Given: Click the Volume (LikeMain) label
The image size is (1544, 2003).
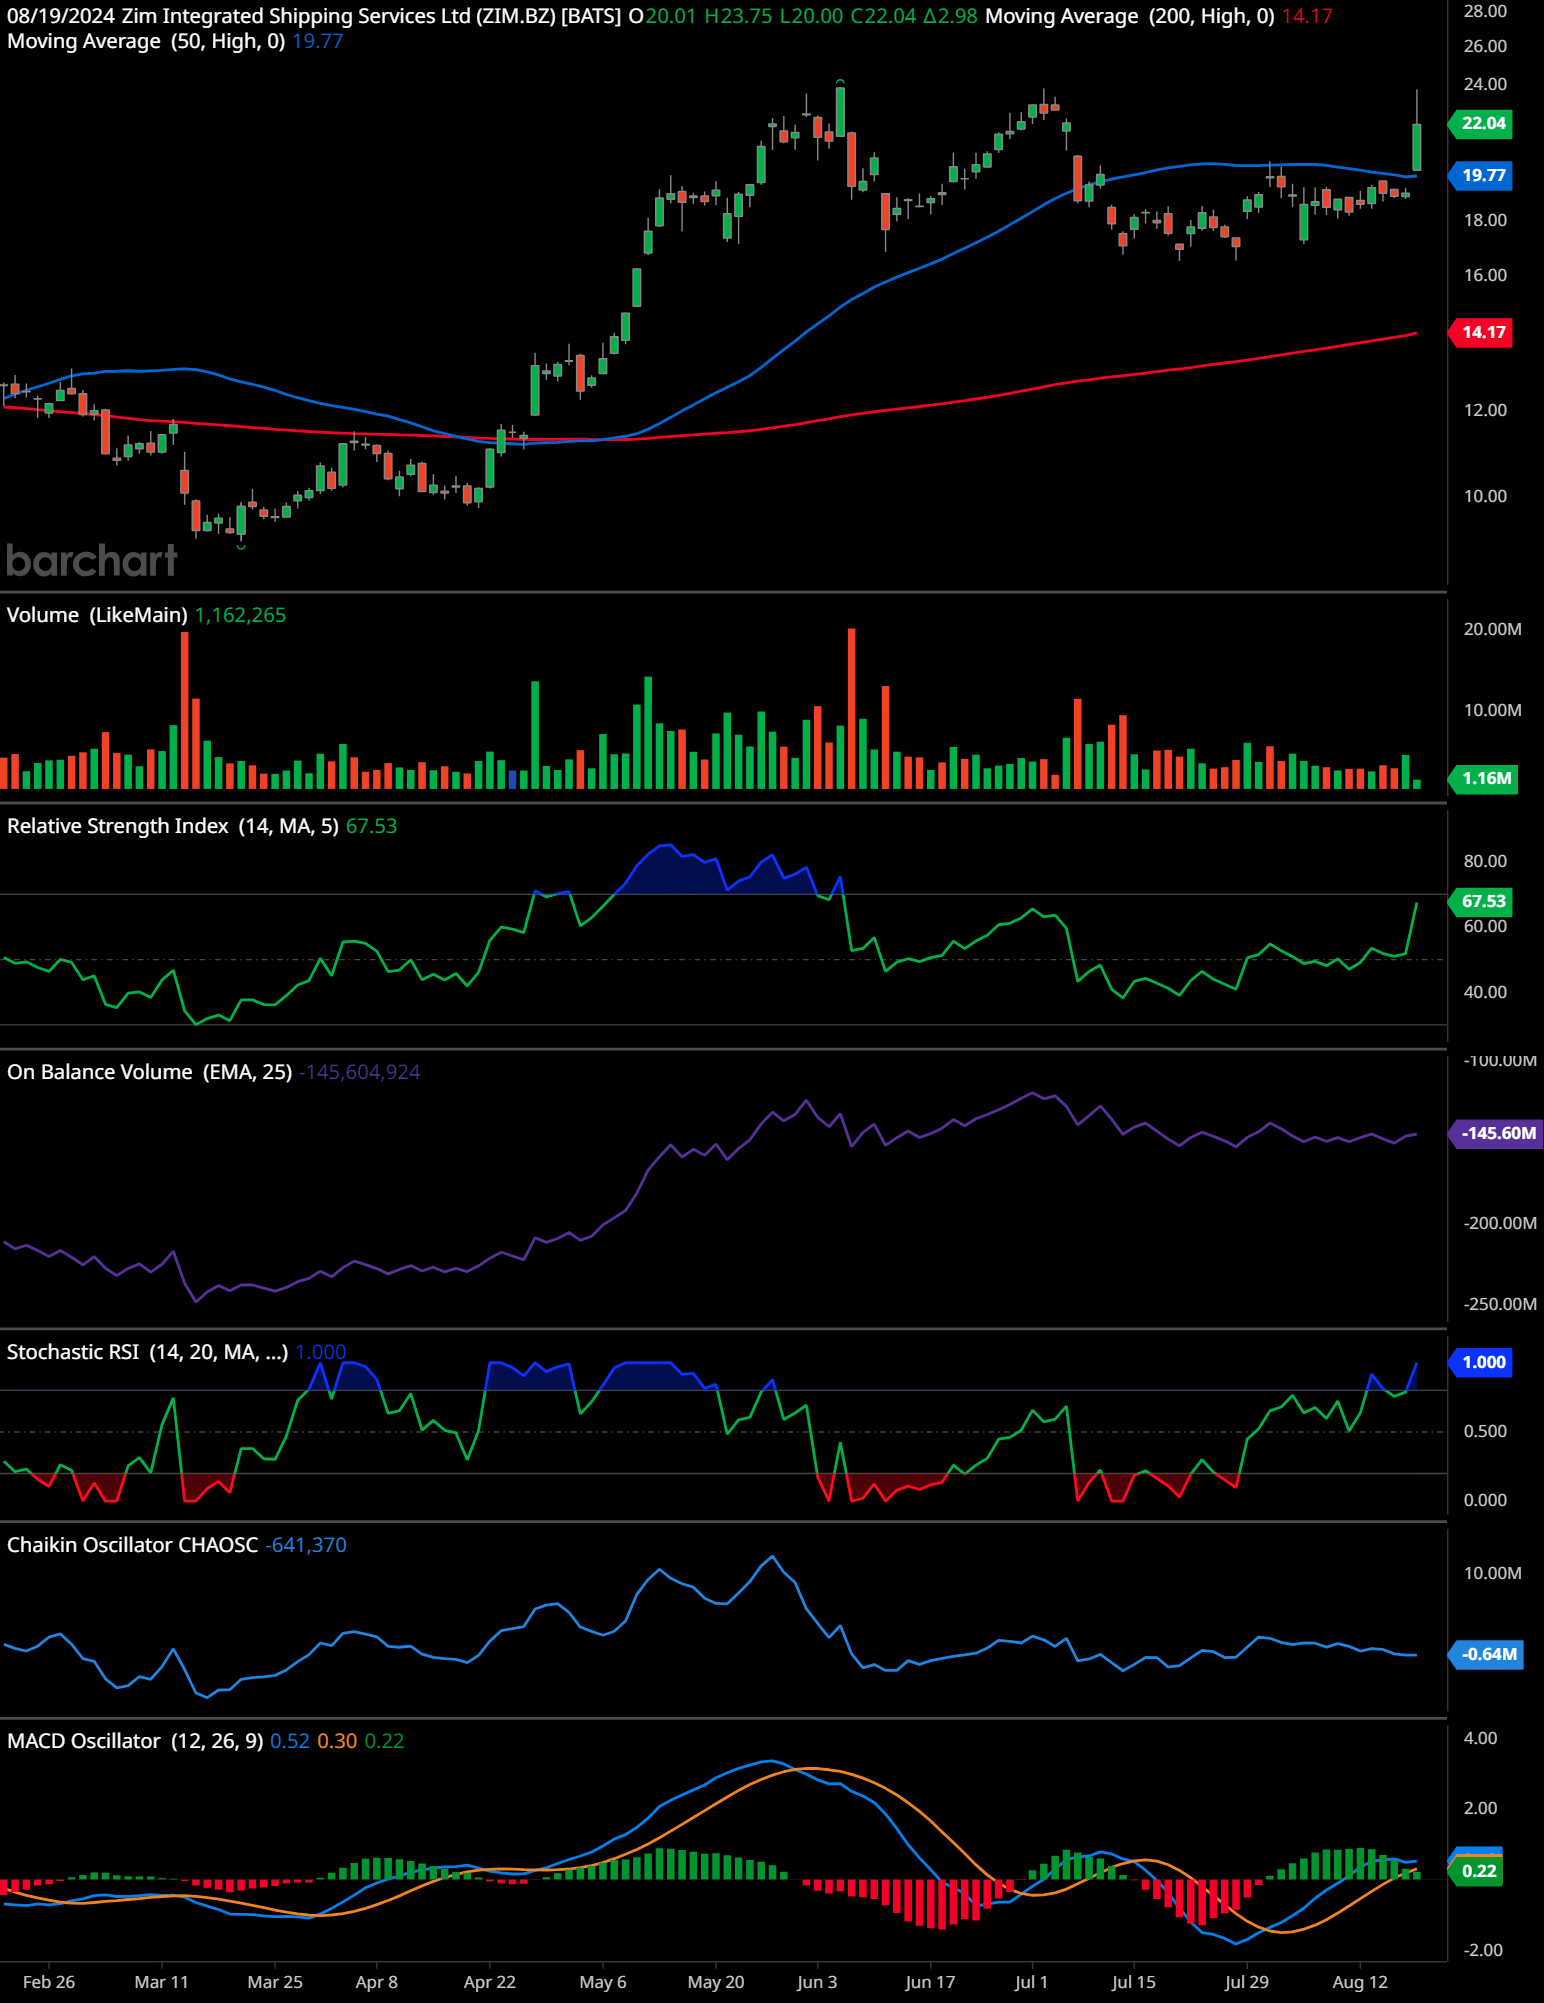Looking at the screenshot, I should pyautogui.click(x=97, y=615).
